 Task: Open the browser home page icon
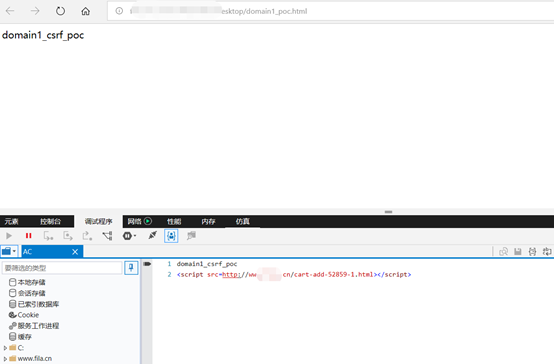coord(86,11)
